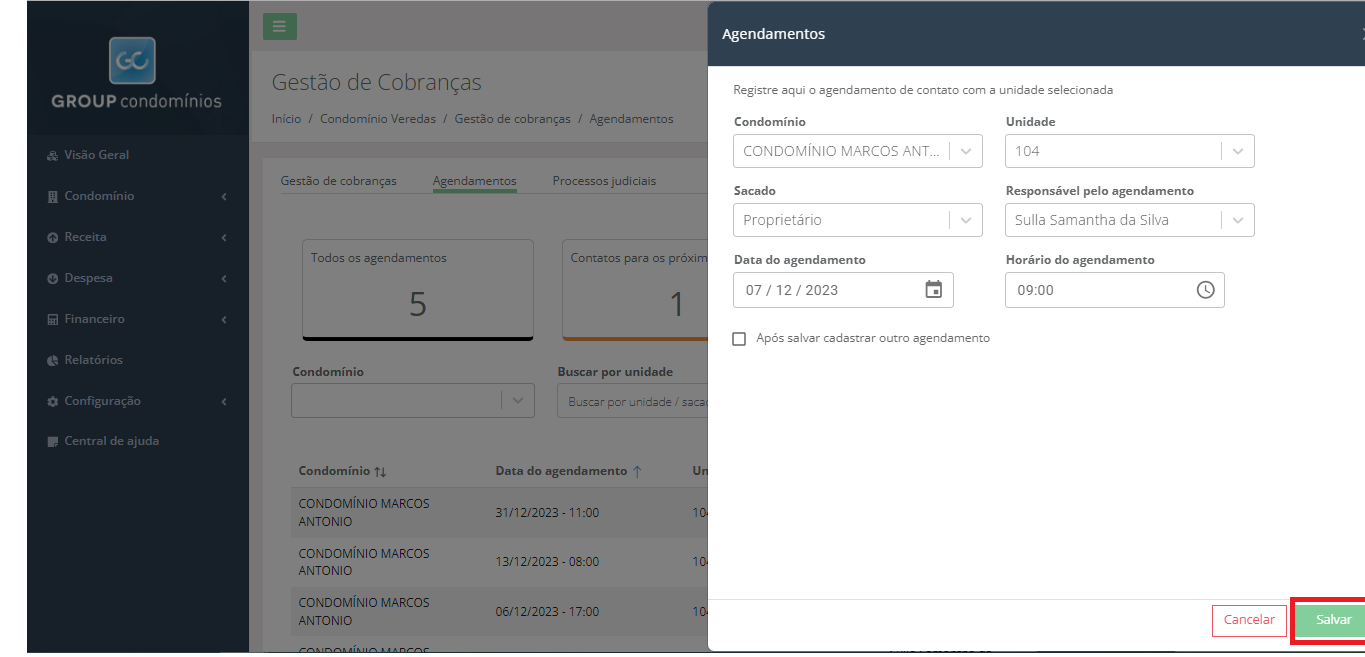Click the Horário do agendamento time field
The height and width of the screenshot is (657, 1365).
(1115, 290)
